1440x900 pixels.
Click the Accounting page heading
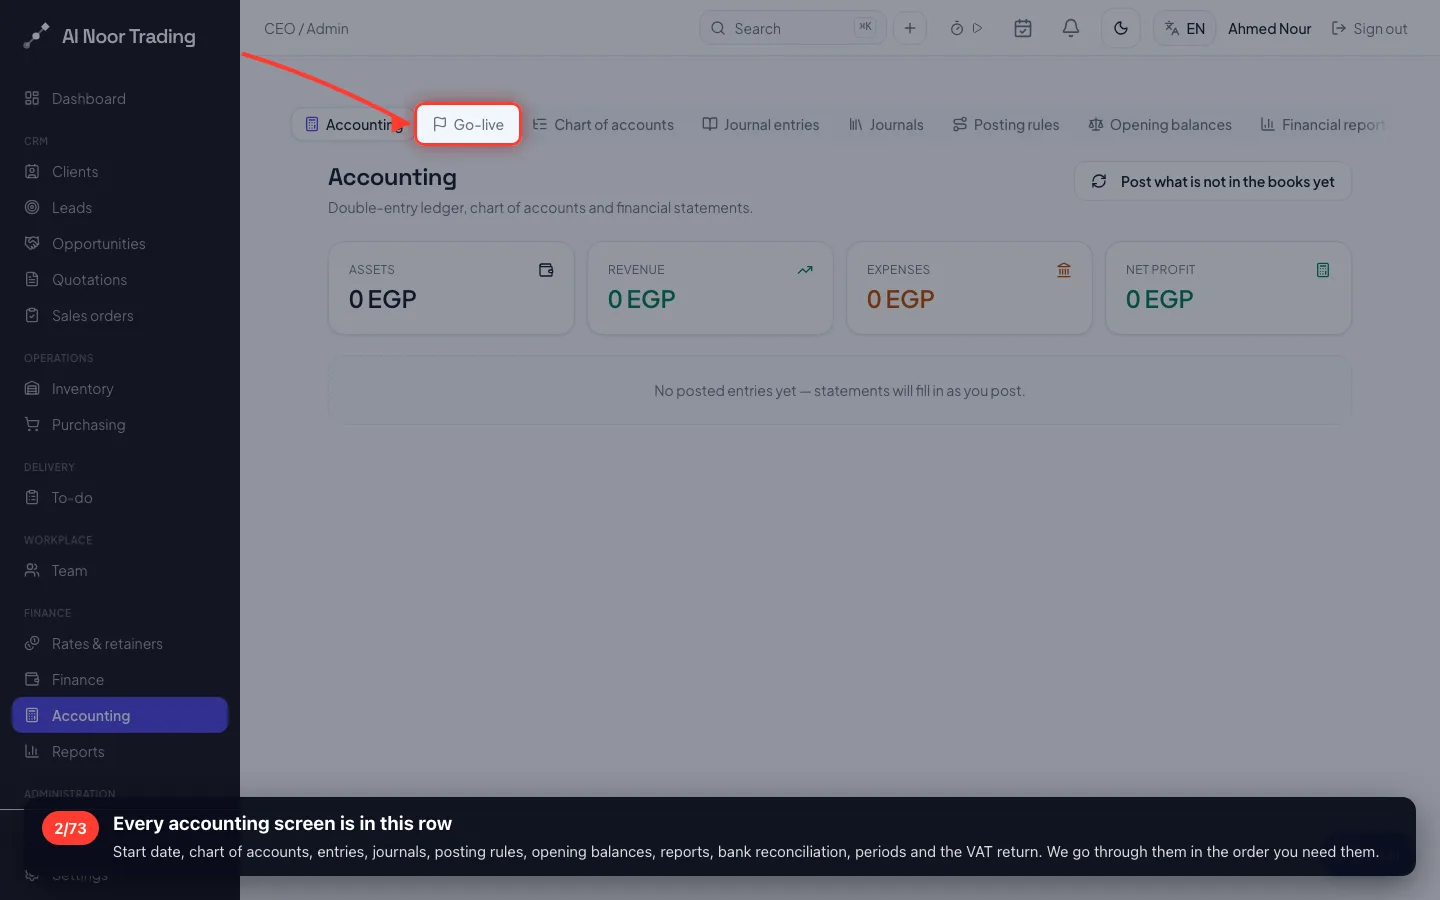pos(392,177)
